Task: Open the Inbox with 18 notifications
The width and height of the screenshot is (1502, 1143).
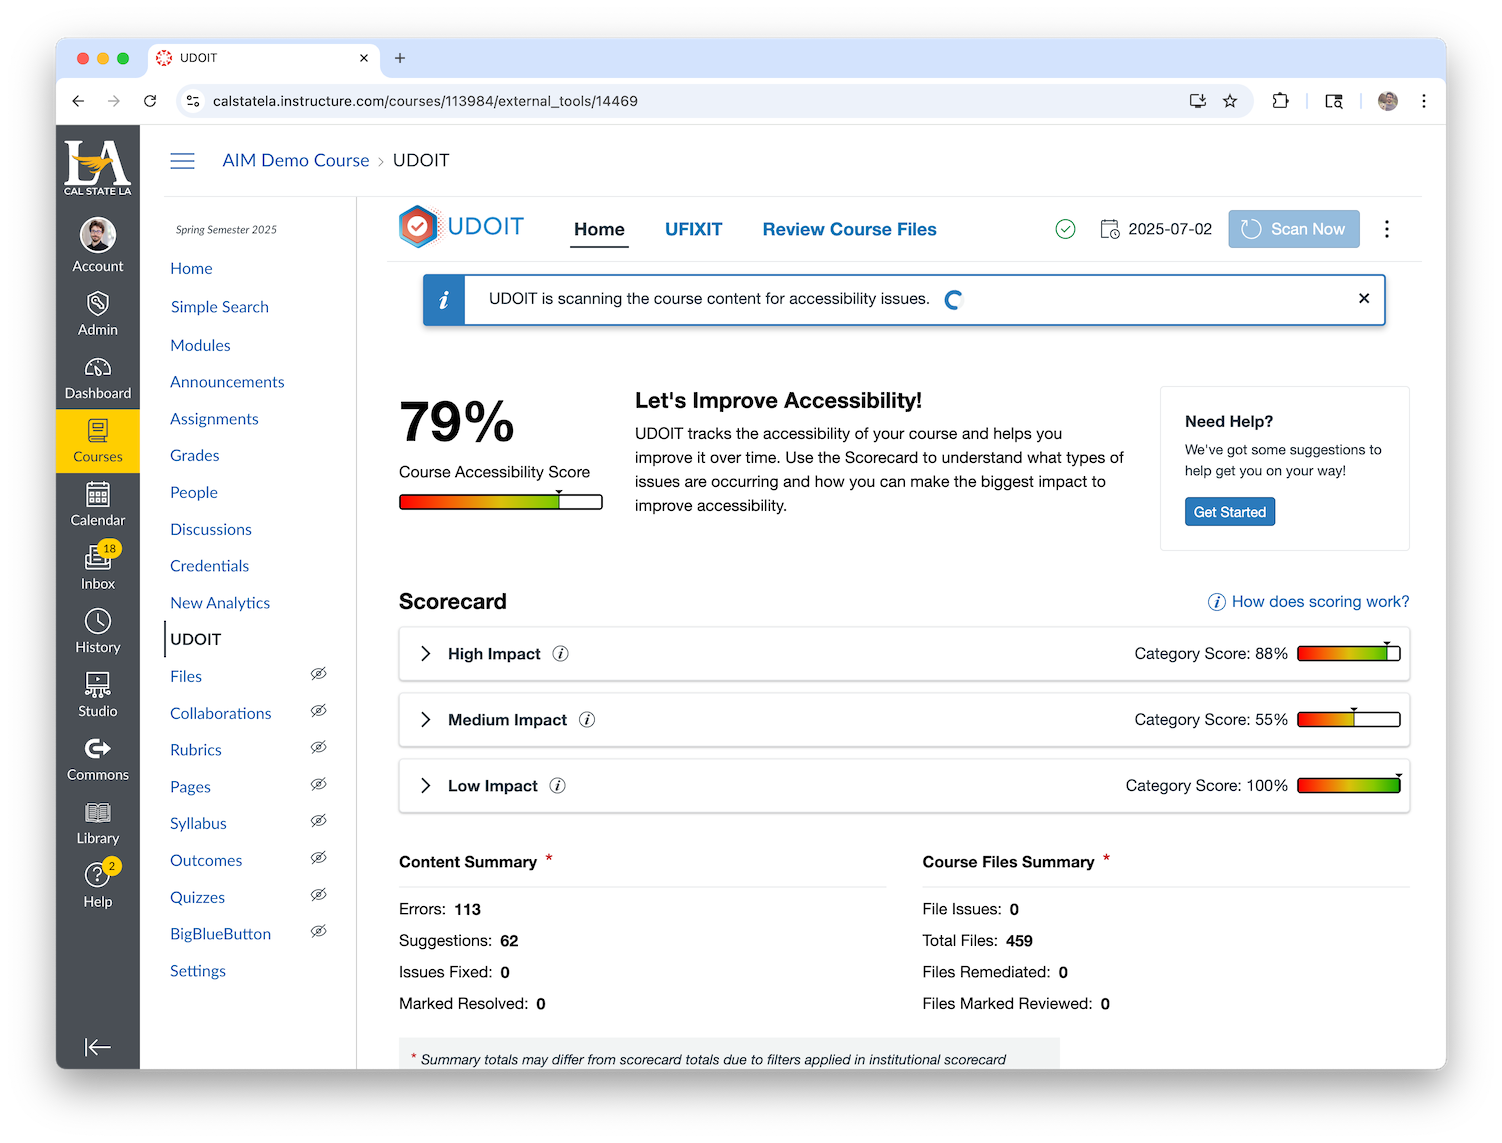Action: 97,563
